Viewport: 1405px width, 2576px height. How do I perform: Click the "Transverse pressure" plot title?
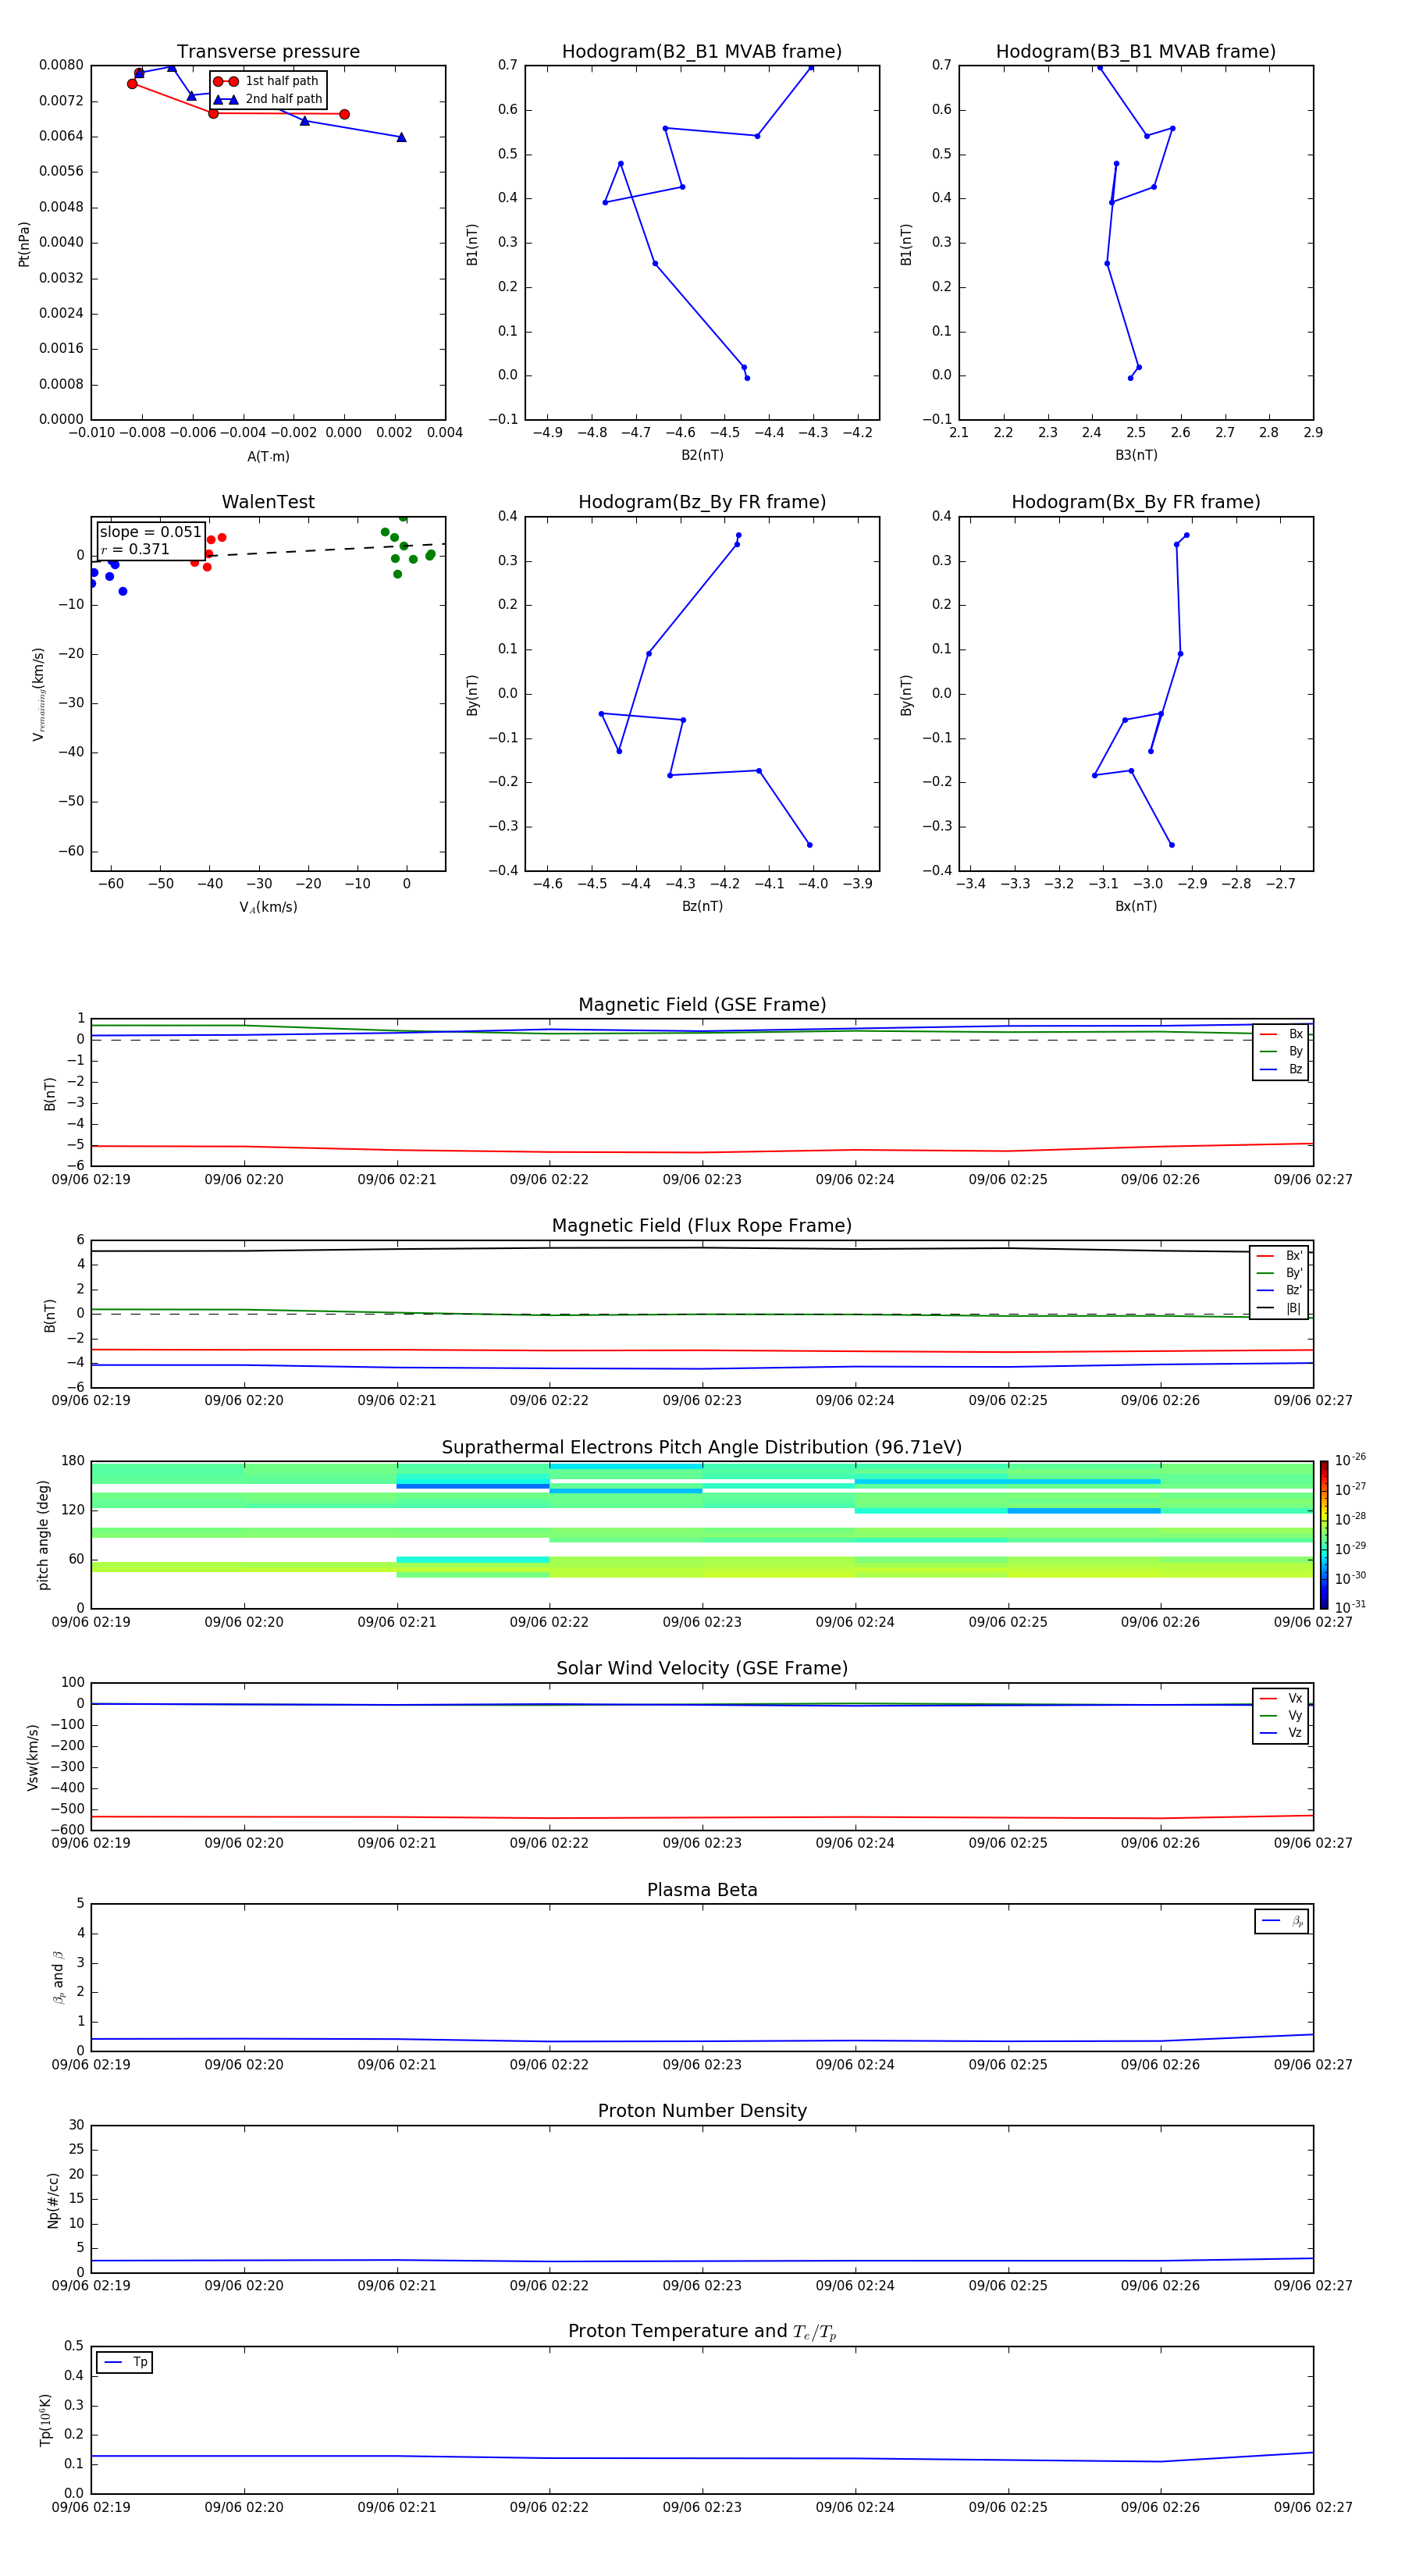268,52
